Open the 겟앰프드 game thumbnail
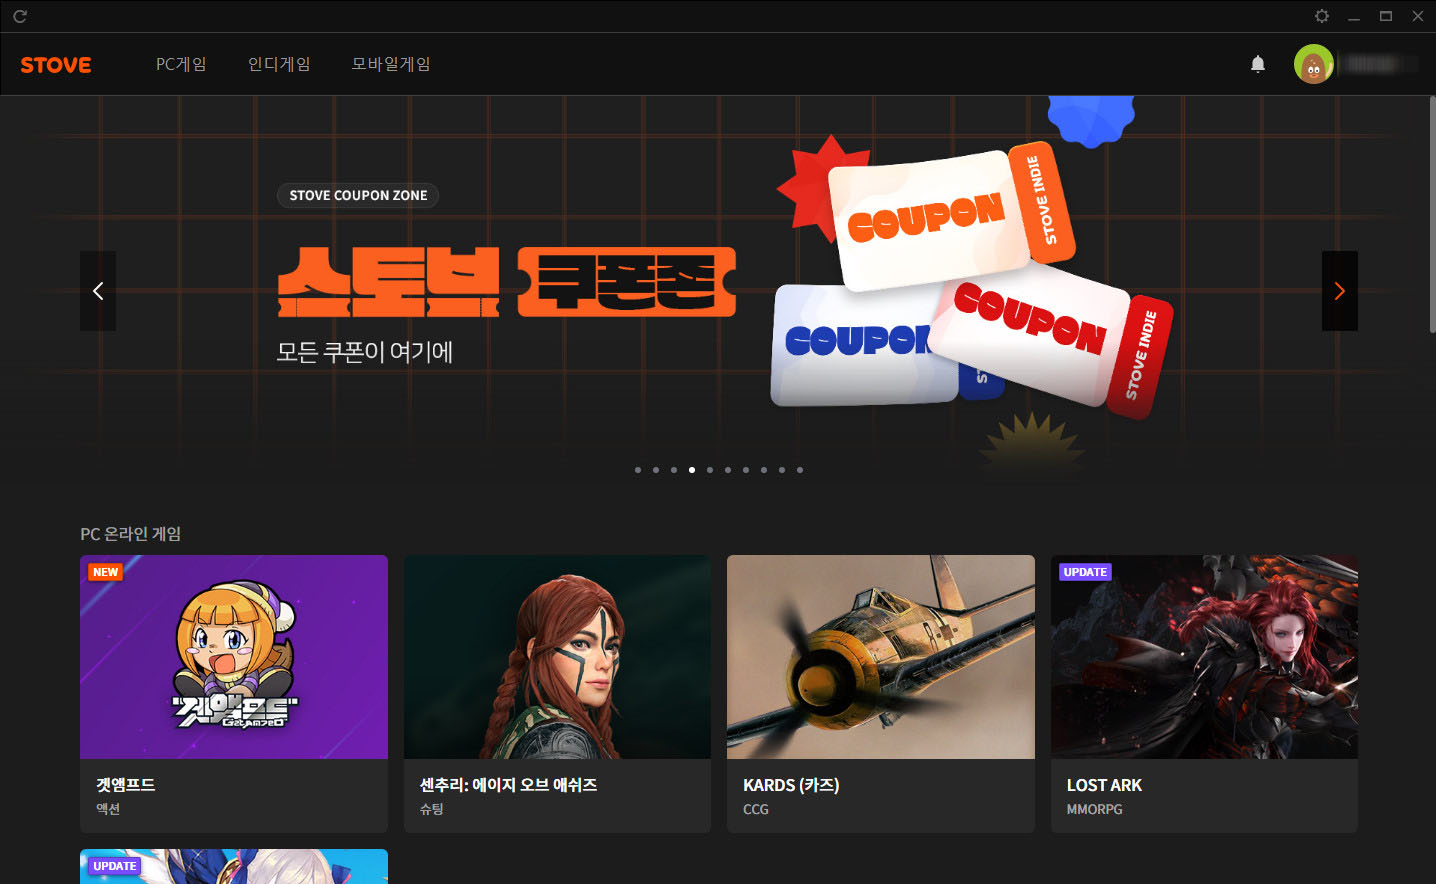Viewport: 1436px width, 884px height. tap(234, 657)
